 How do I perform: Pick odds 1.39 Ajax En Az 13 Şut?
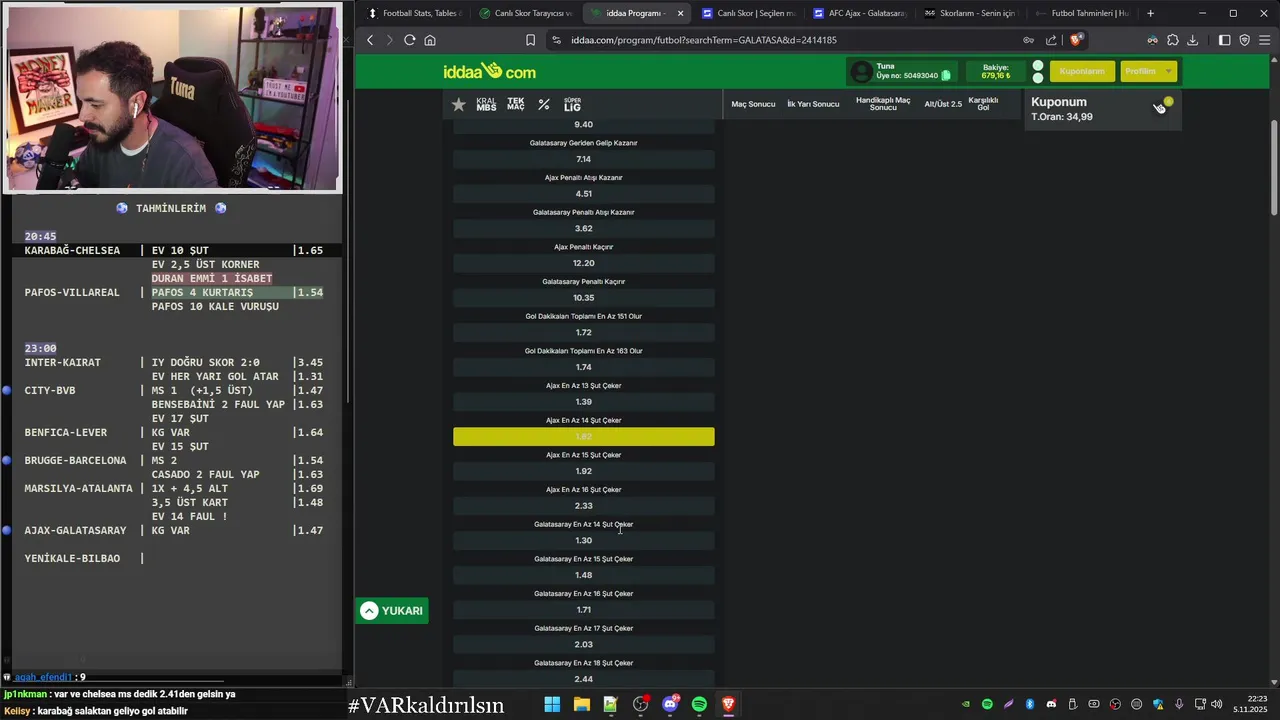point(584,402)
